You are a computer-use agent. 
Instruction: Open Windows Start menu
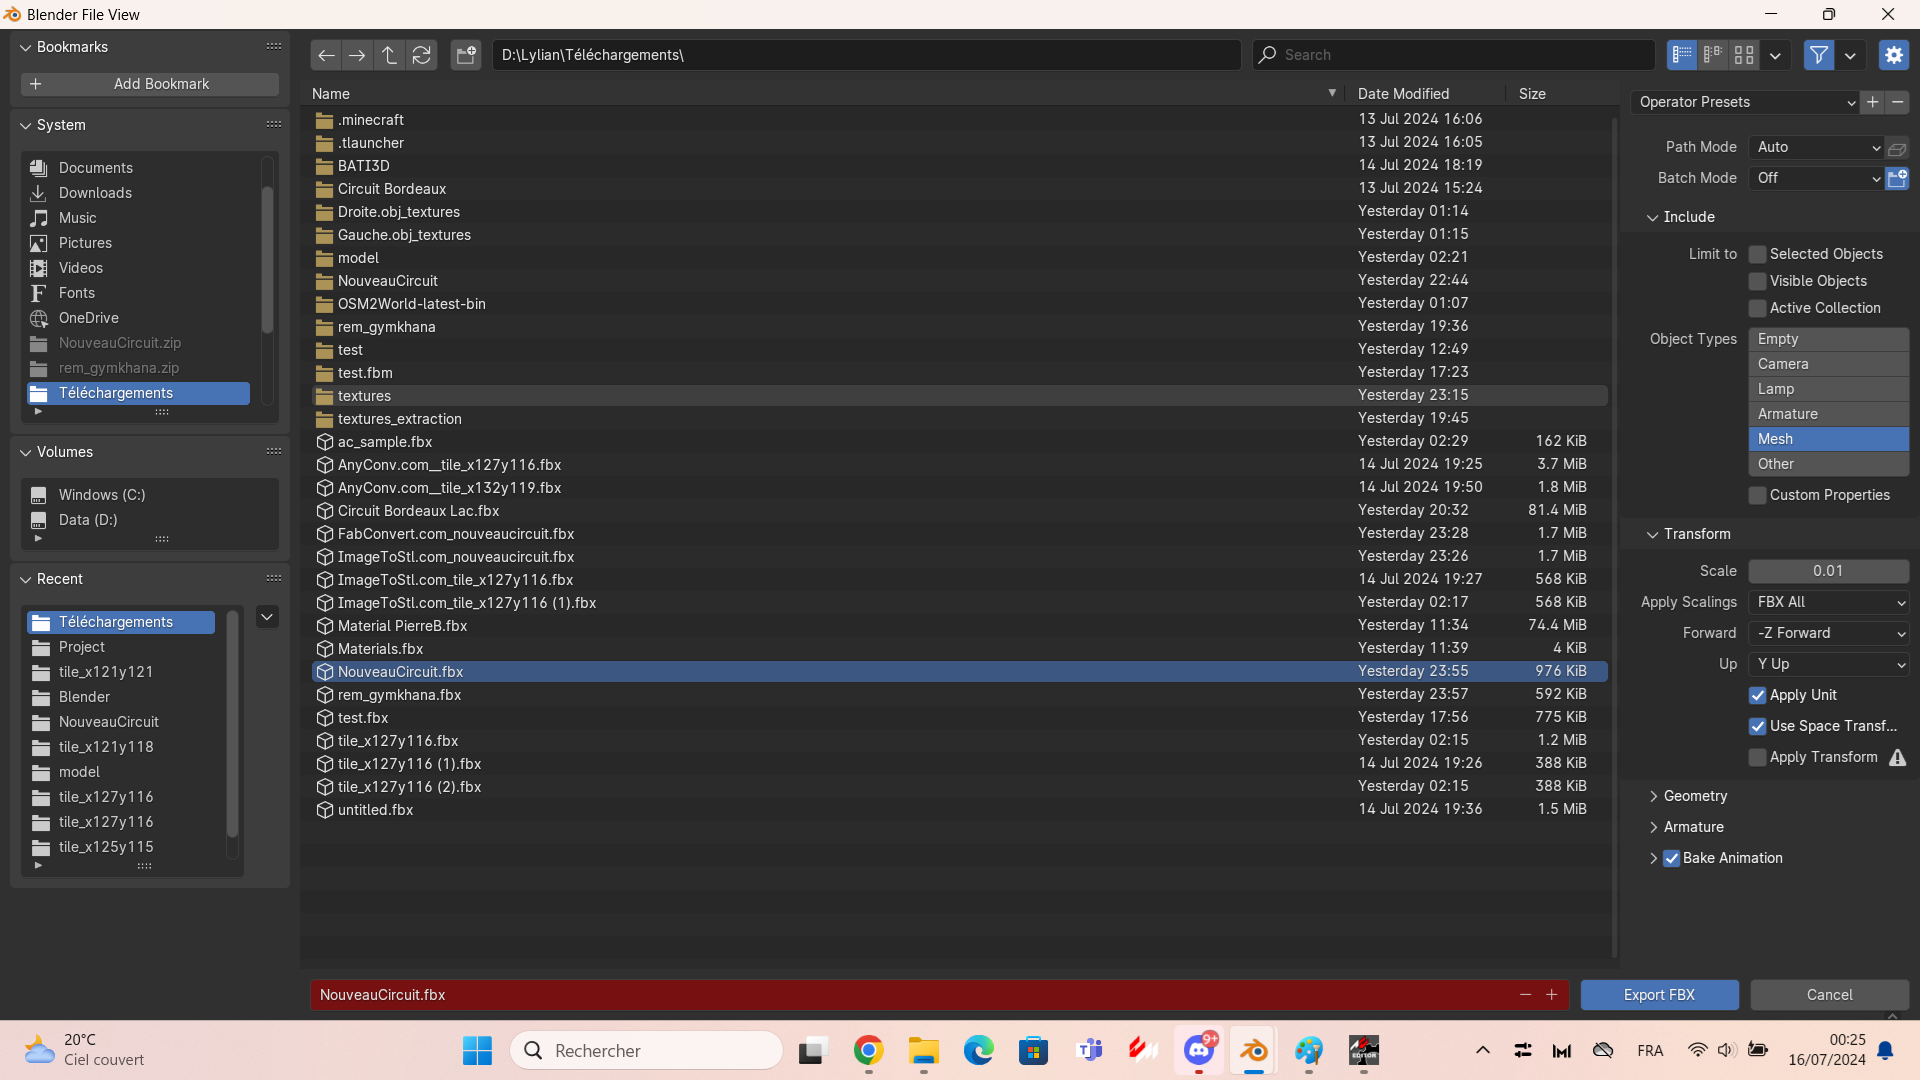click(477, 1051)
